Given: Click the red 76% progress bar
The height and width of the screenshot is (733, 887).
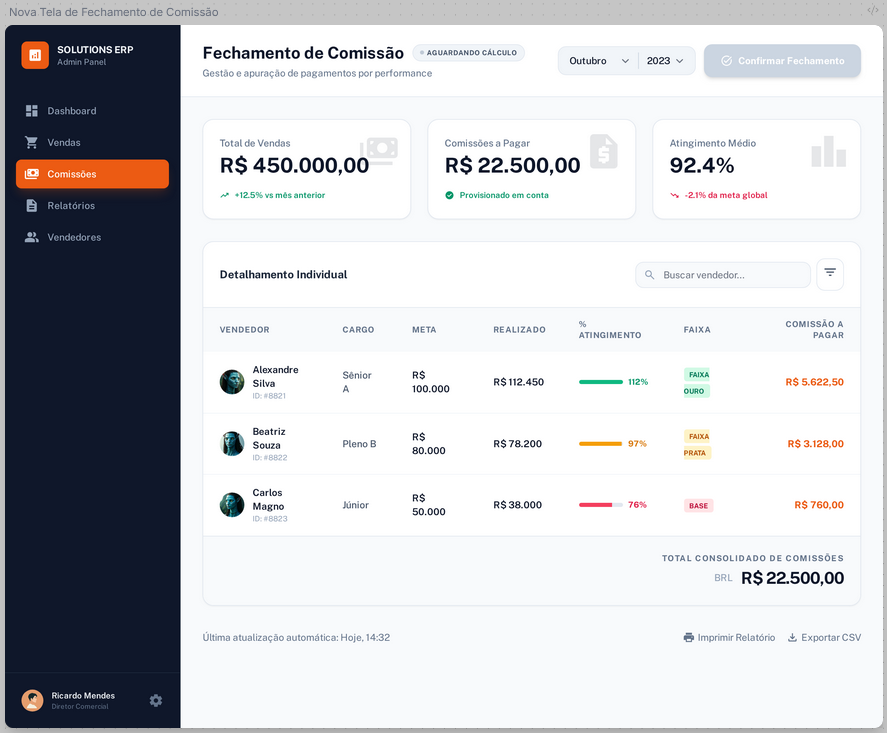Looking at the screenshot, I should tap(601, 505).
